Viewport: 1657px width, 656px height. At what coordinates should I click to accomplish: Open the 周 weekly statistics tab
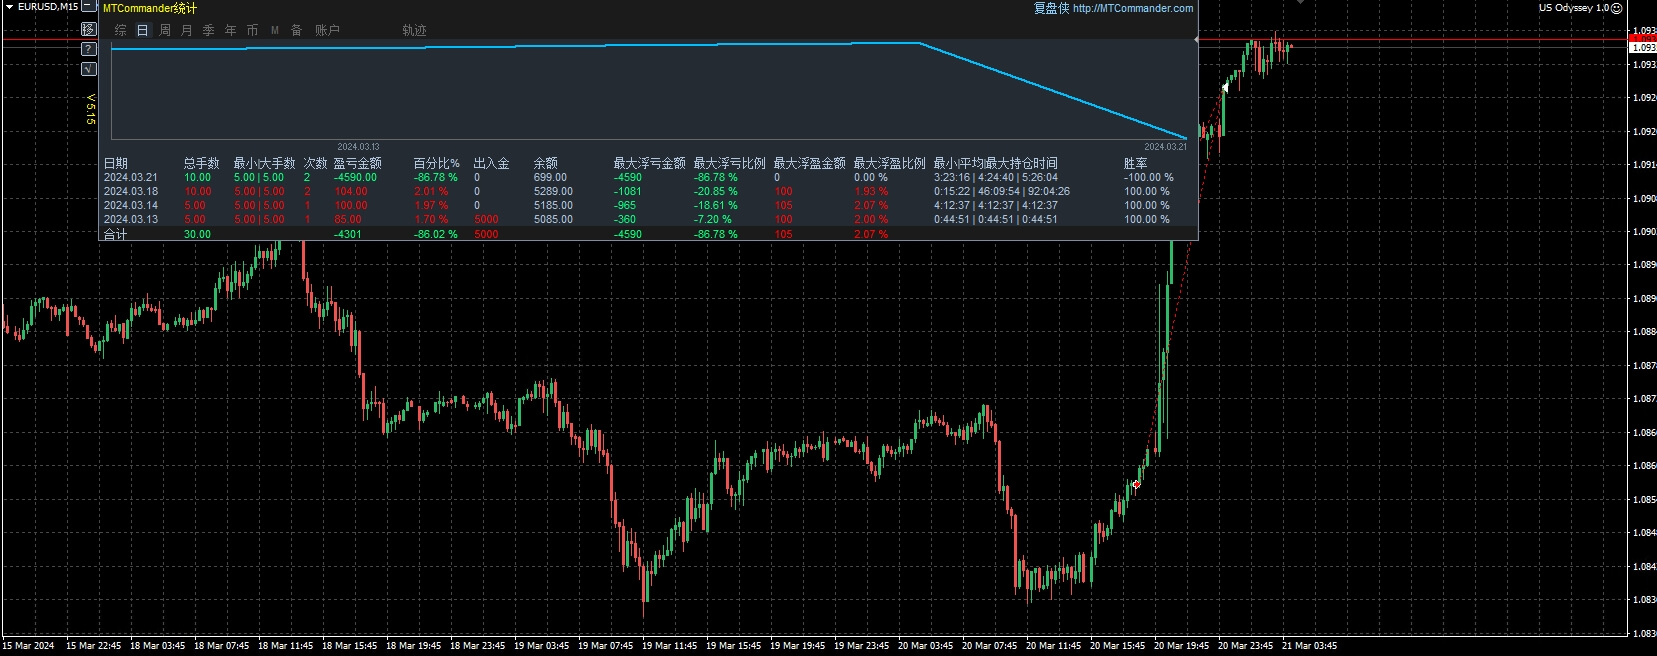pos(165,31)
